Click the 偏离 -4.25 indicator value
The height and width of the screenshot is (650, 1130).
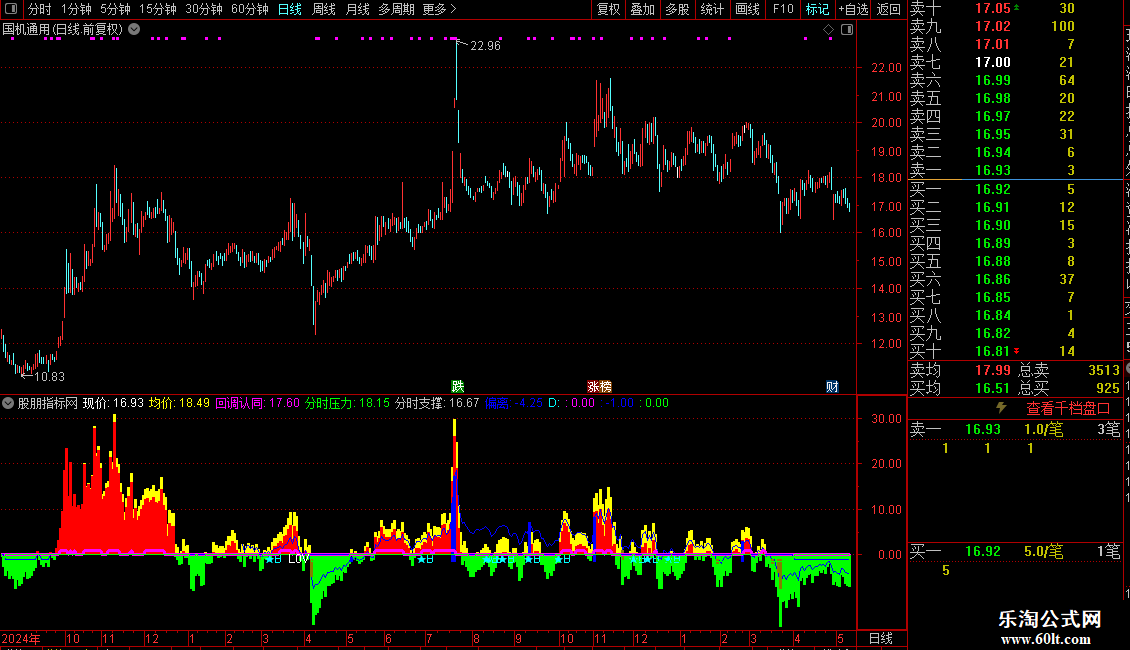pos(514,403)
